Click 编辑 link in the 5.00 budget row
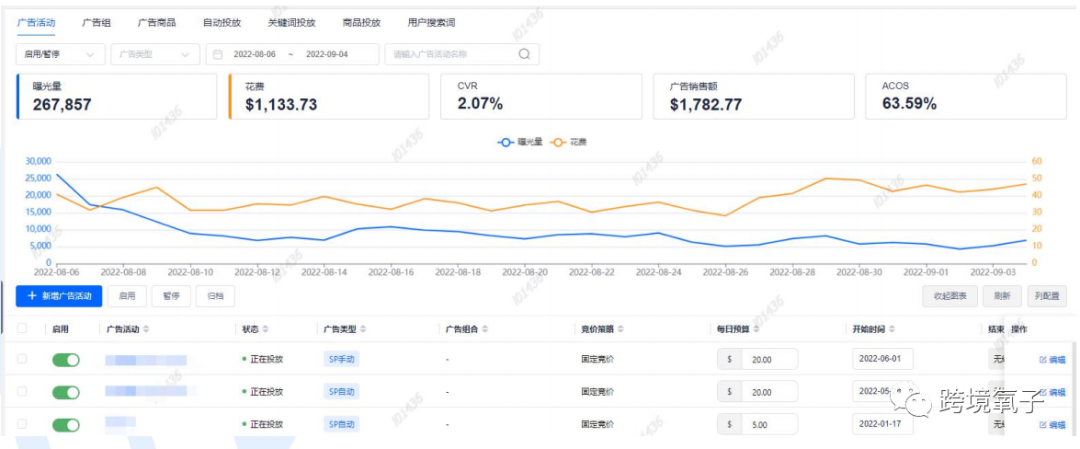The image size is (1080, 449). (x=1057, y=425)
